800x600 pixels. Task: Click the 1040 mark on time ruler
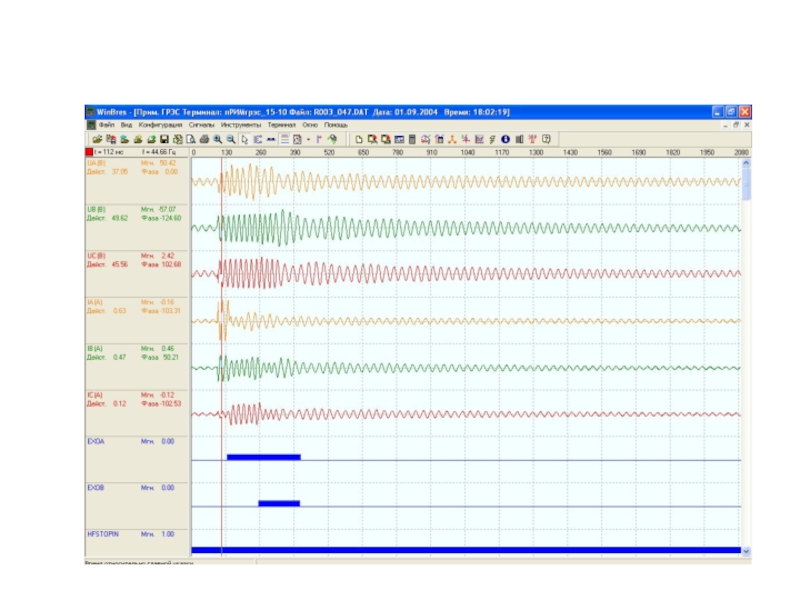pyautogui.click(x=467, y=152)
